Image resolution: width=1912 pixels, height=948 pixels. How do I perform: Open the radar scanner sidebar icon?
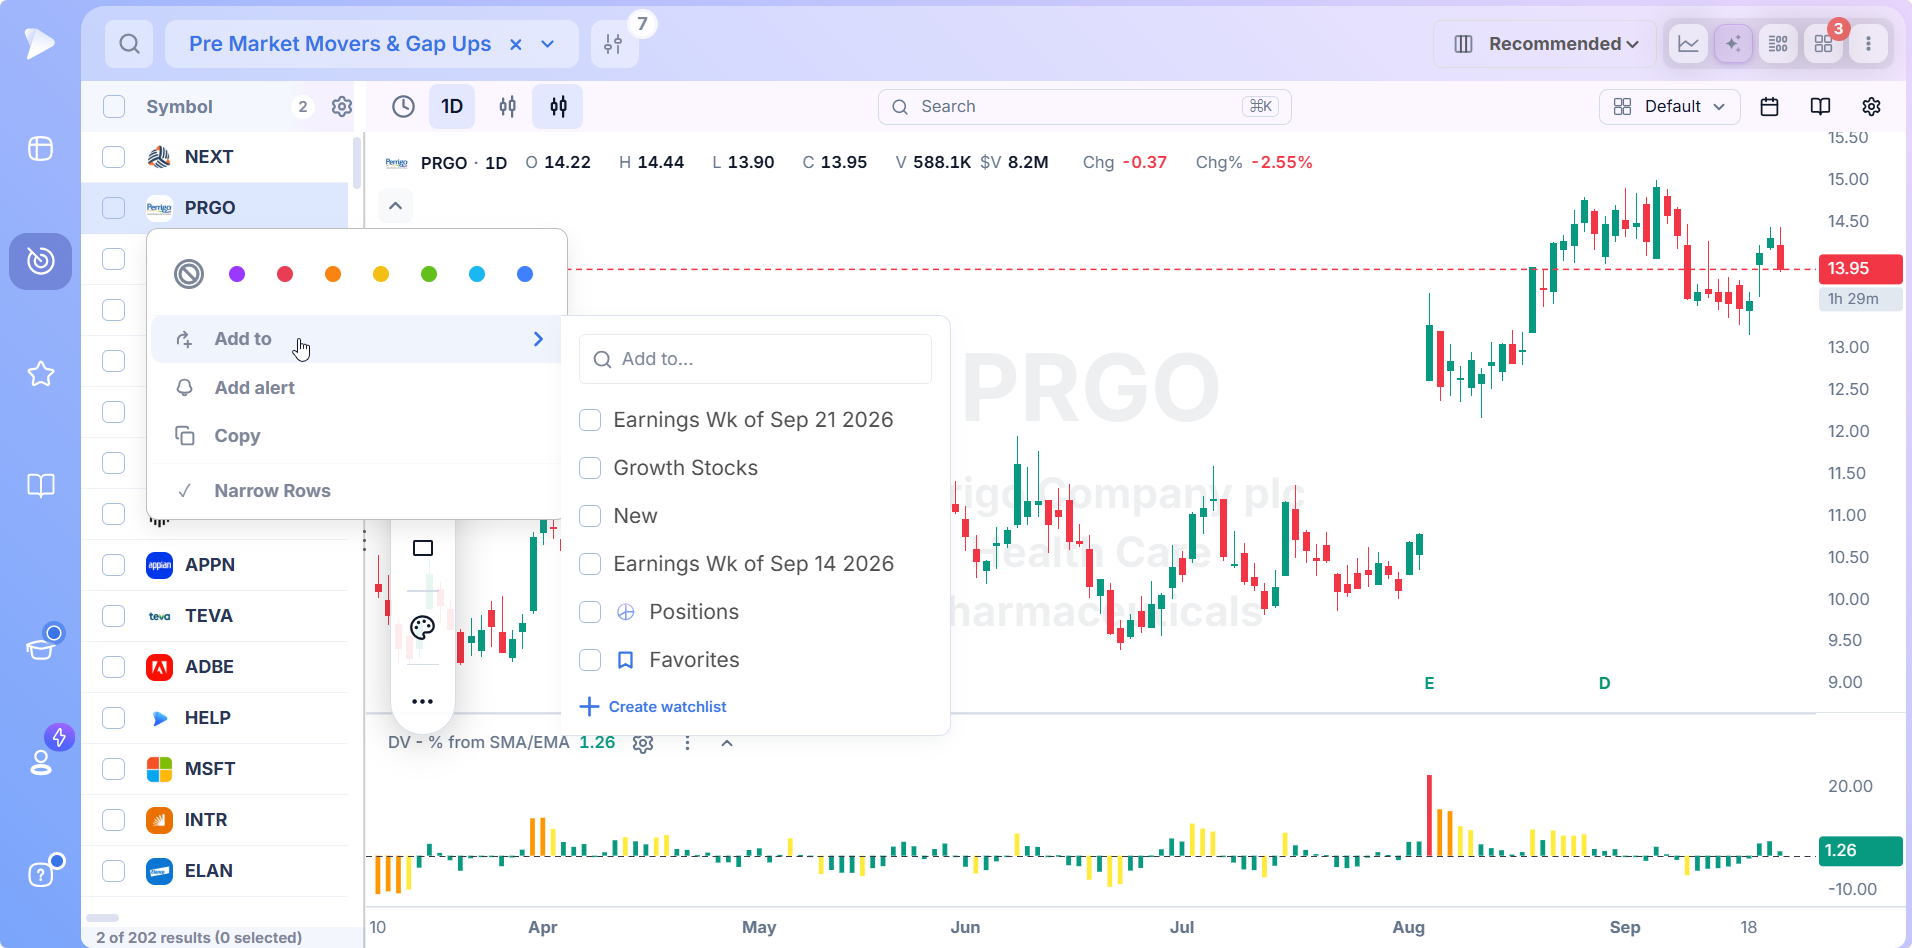coord(40,261)
